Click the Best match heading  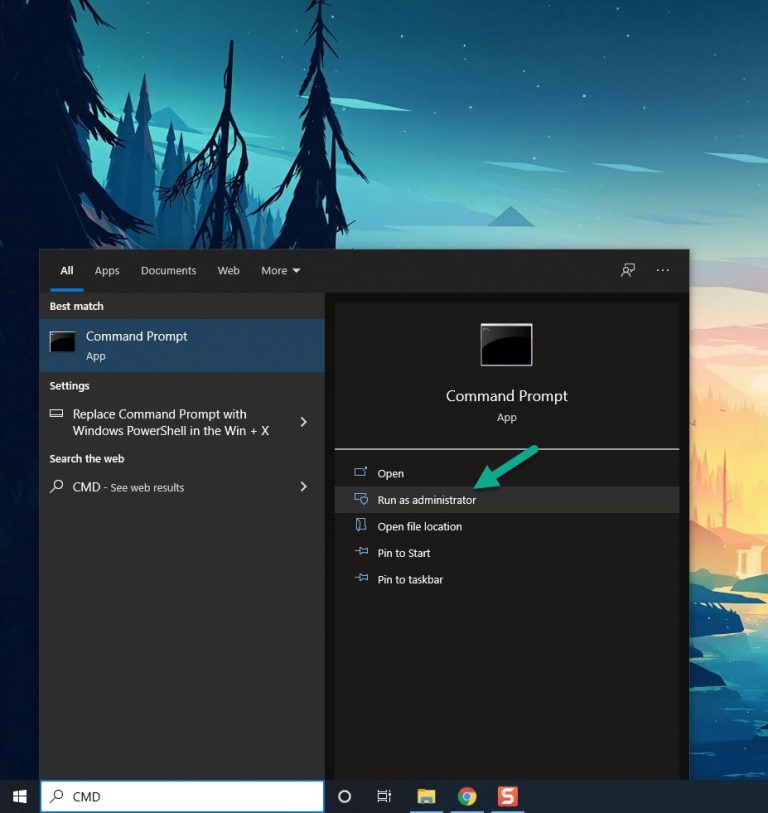click(x=76, y=306)
